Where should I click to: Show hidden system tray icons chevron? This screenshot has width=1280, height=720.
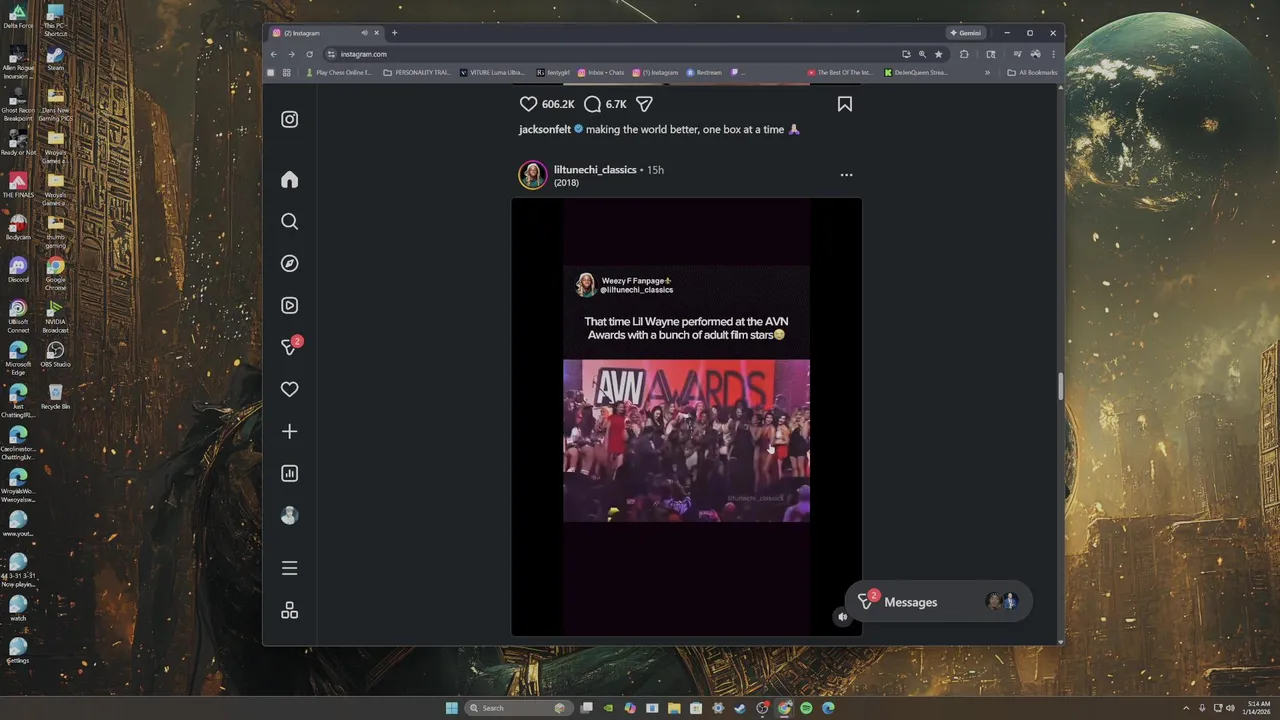coord(1187,708)
